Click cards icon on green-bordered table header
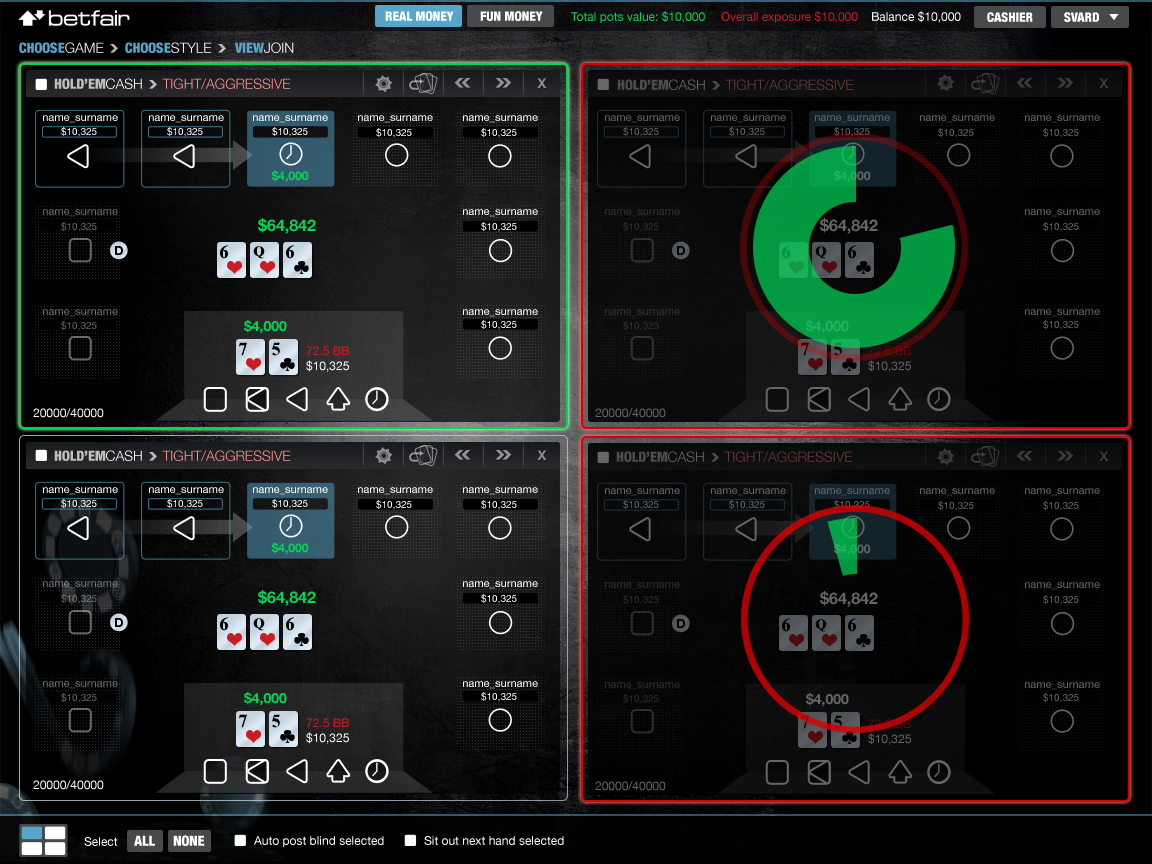The image size is (1152, 864). pos(423,84)
